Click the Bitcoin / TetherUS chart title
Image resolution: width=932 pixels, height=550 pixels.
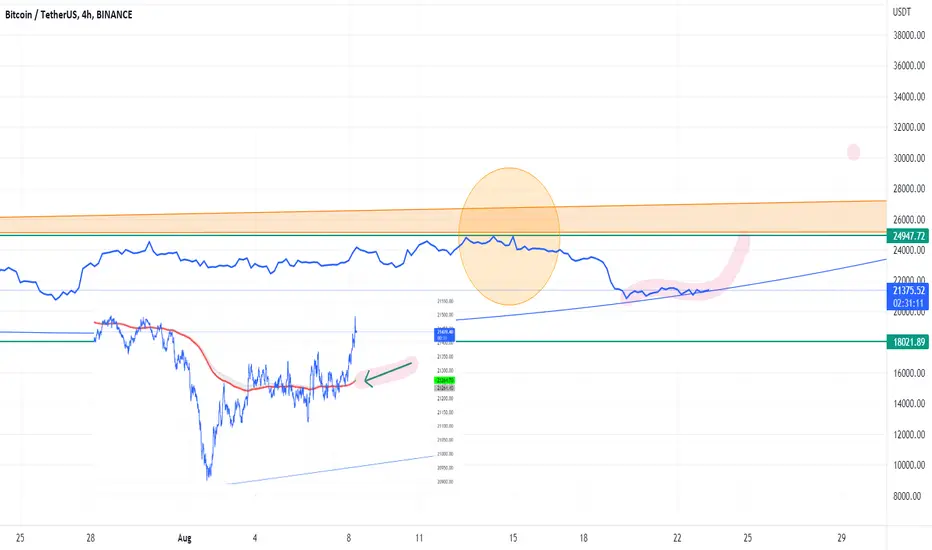[69, 14]
